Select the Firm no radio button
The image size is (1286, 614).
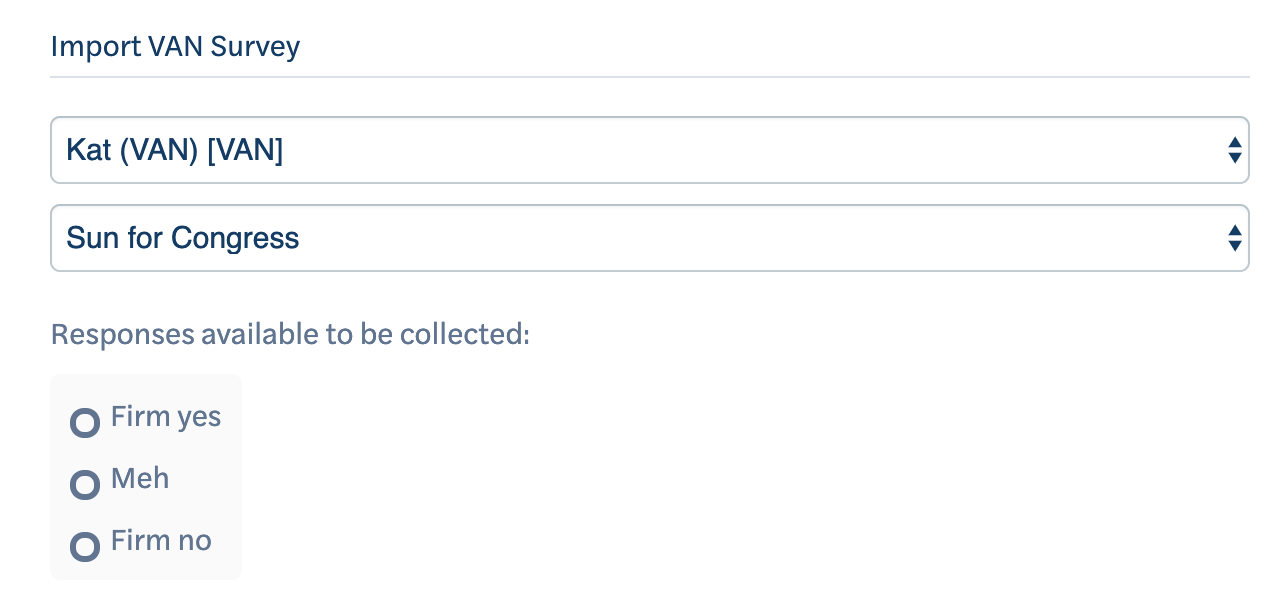click(85, 547)
